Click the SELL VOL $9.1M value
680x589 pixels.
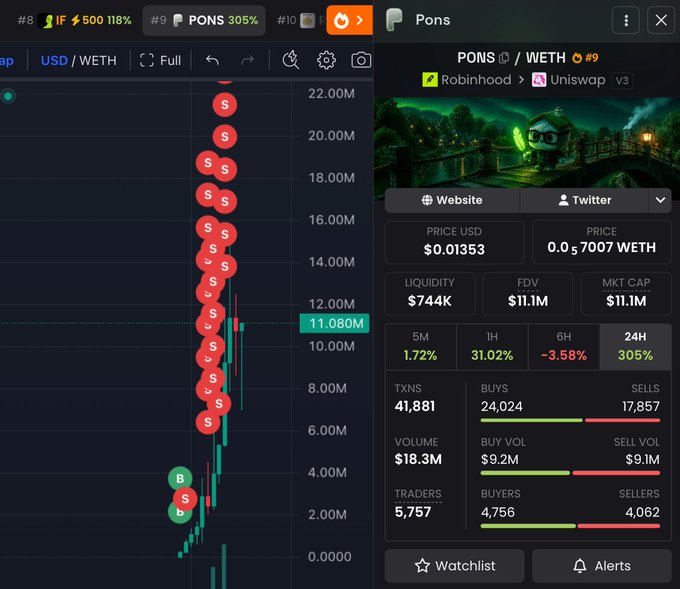(642, 459)
